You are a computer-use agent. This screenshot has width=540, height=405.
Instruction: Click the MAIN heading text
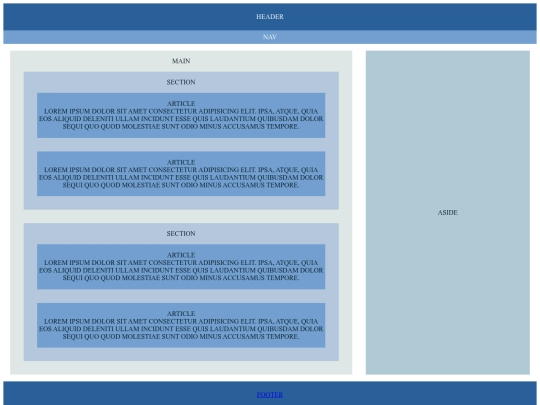[x=181, y=61]
